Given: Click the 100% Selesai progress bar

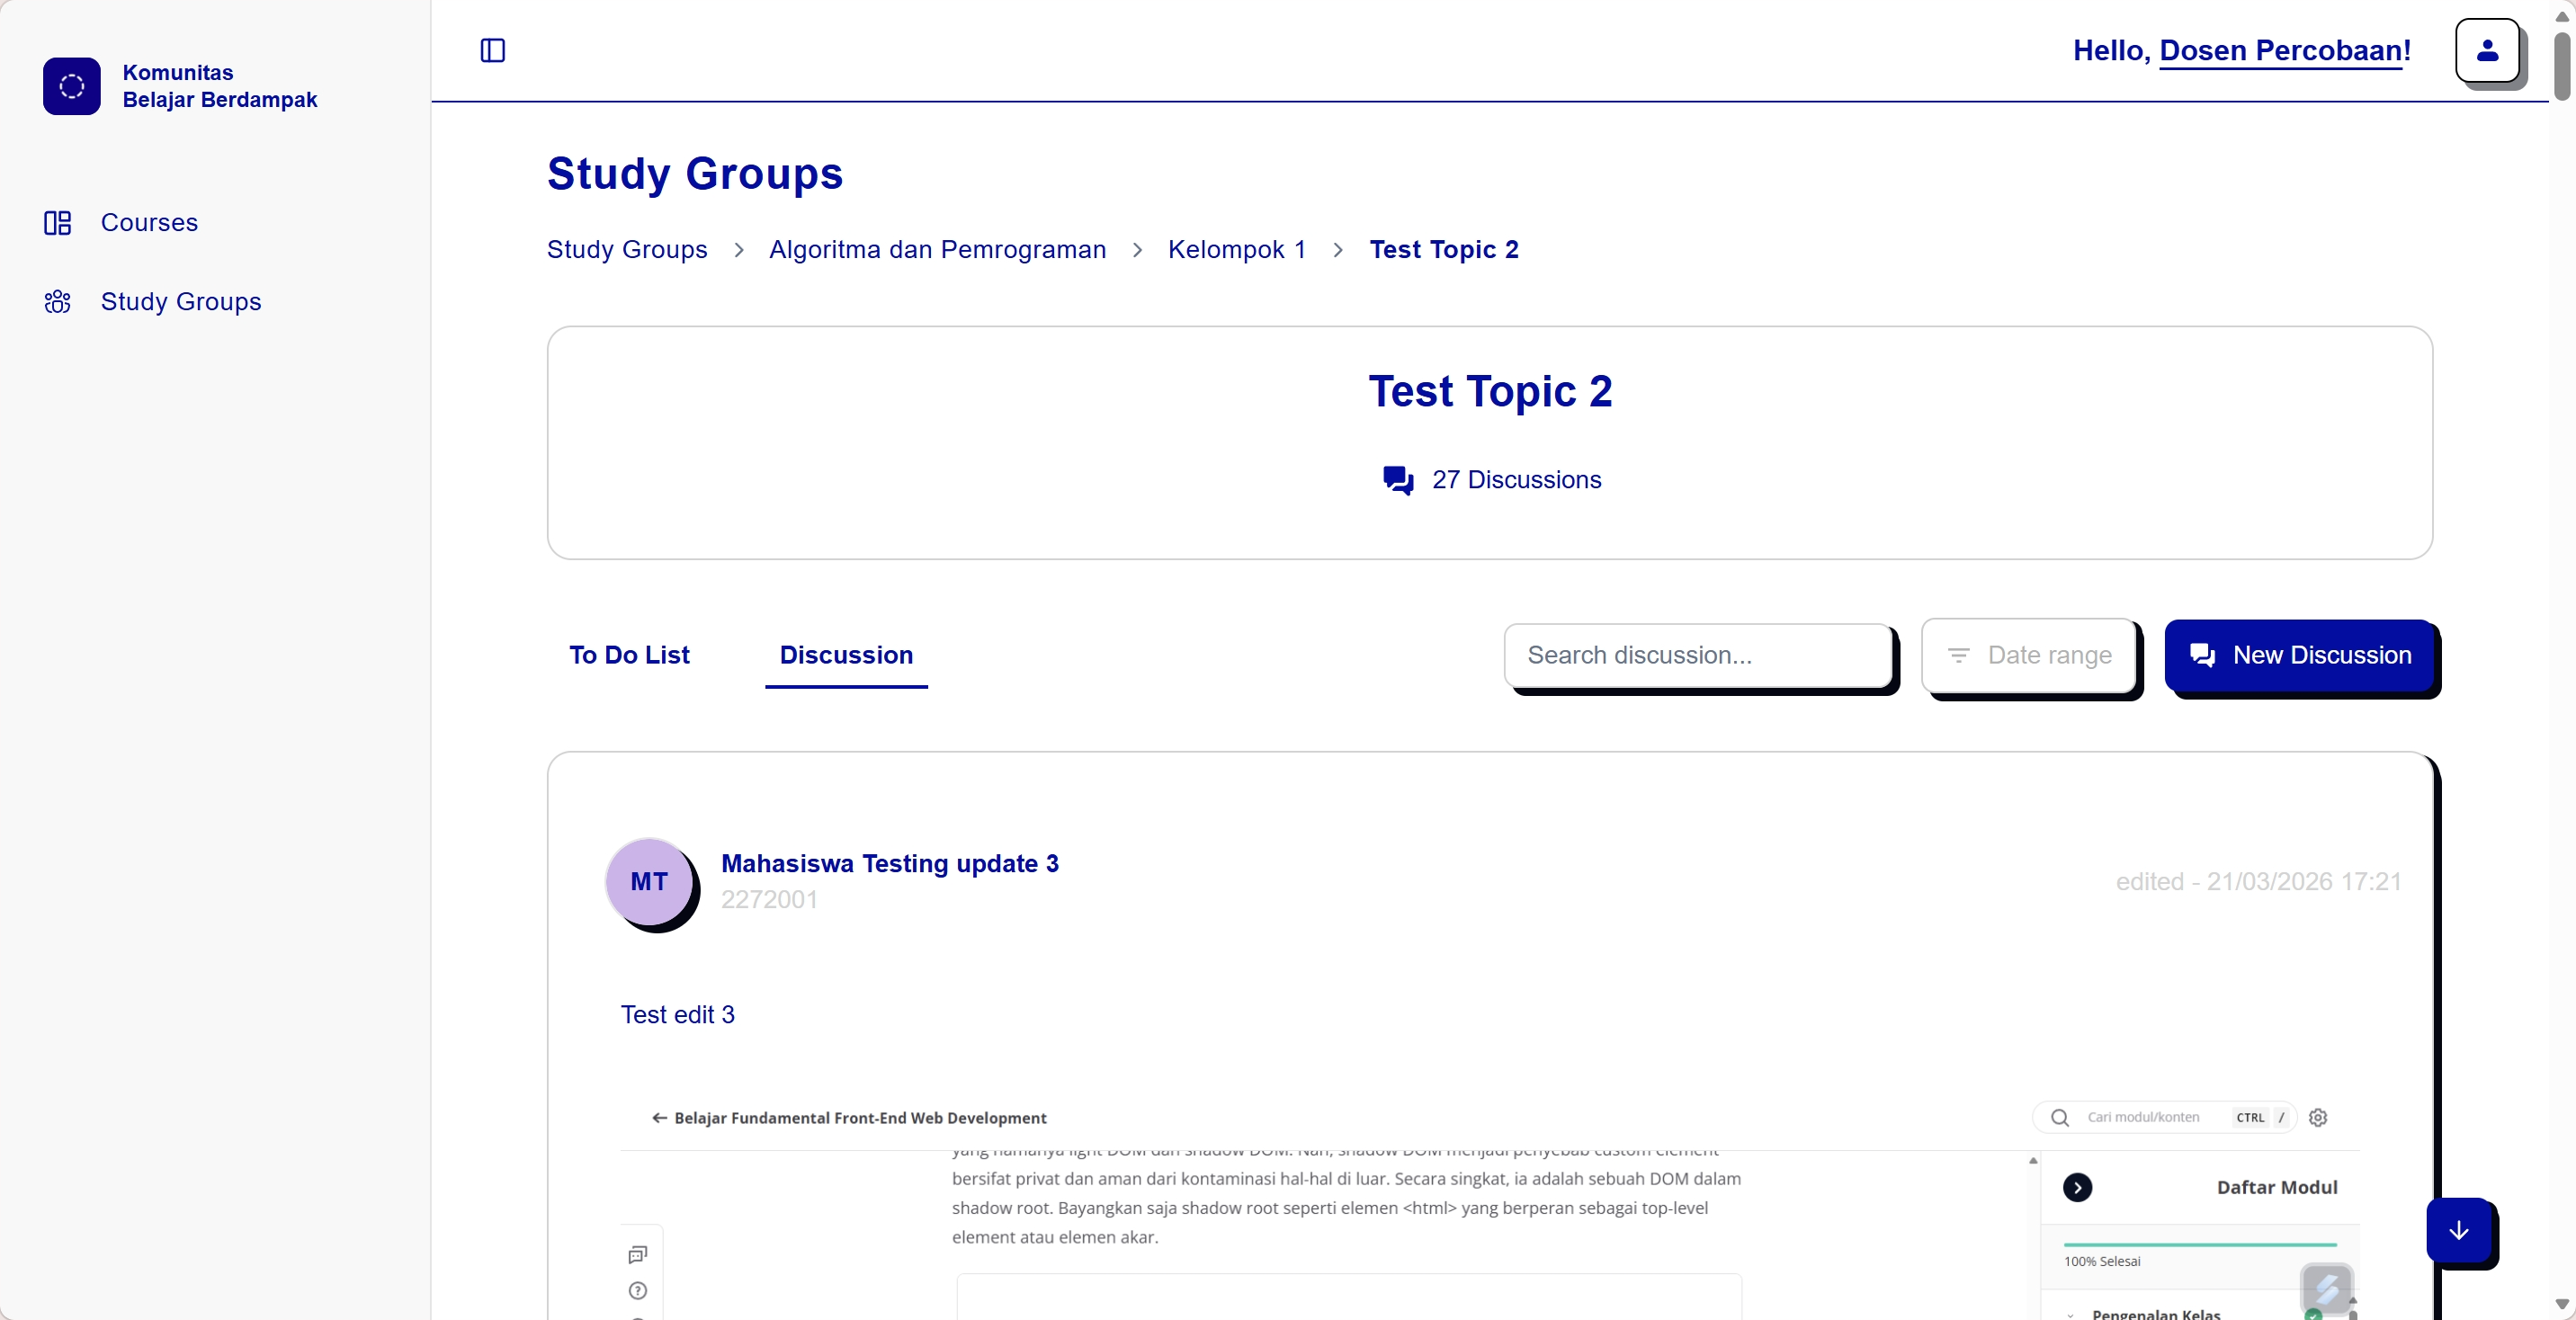Looking at the screenshot, I should (2200, 1244).
